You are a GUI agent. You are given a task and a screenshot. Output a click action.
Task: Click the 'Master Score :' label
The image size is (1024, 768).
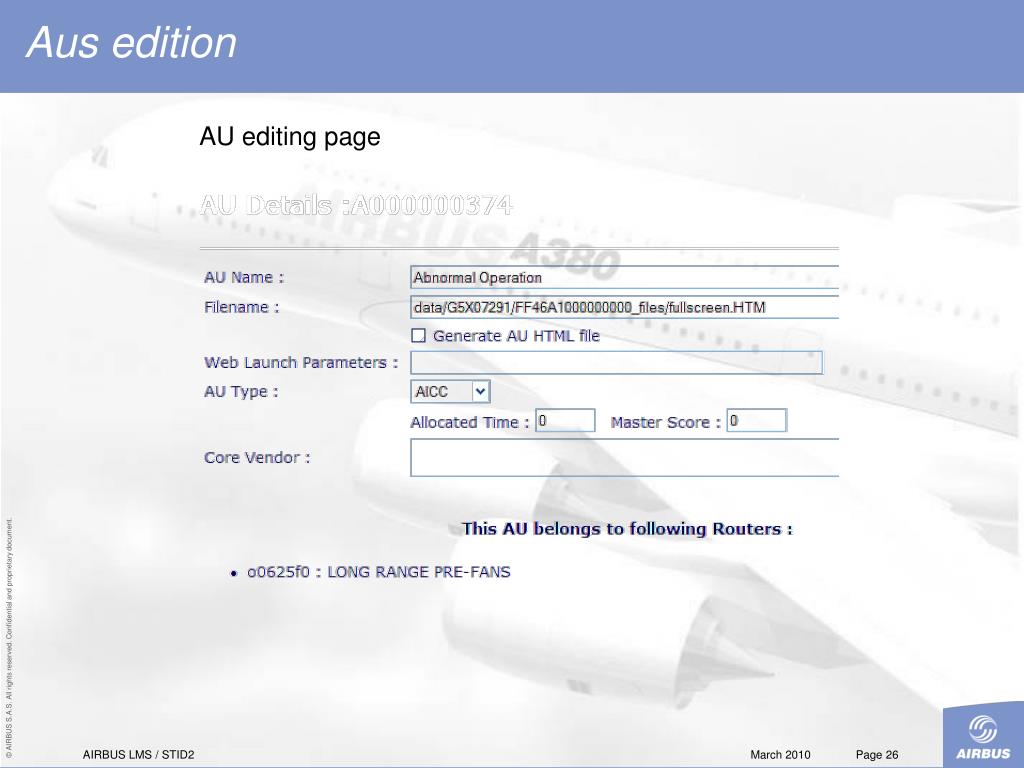665,423
